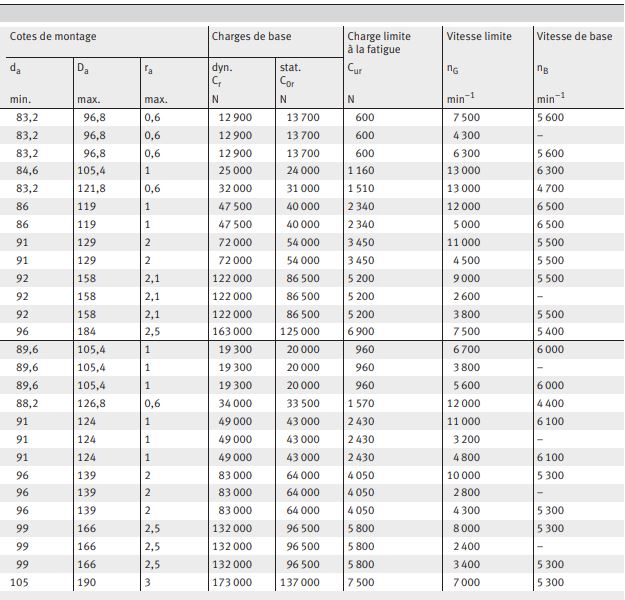Image resolution: width=625 pixels, height=600 pixels.
Task: Click the 'Vitesse de base' column header
Action: pyautogui.click(x=574, y=36)
